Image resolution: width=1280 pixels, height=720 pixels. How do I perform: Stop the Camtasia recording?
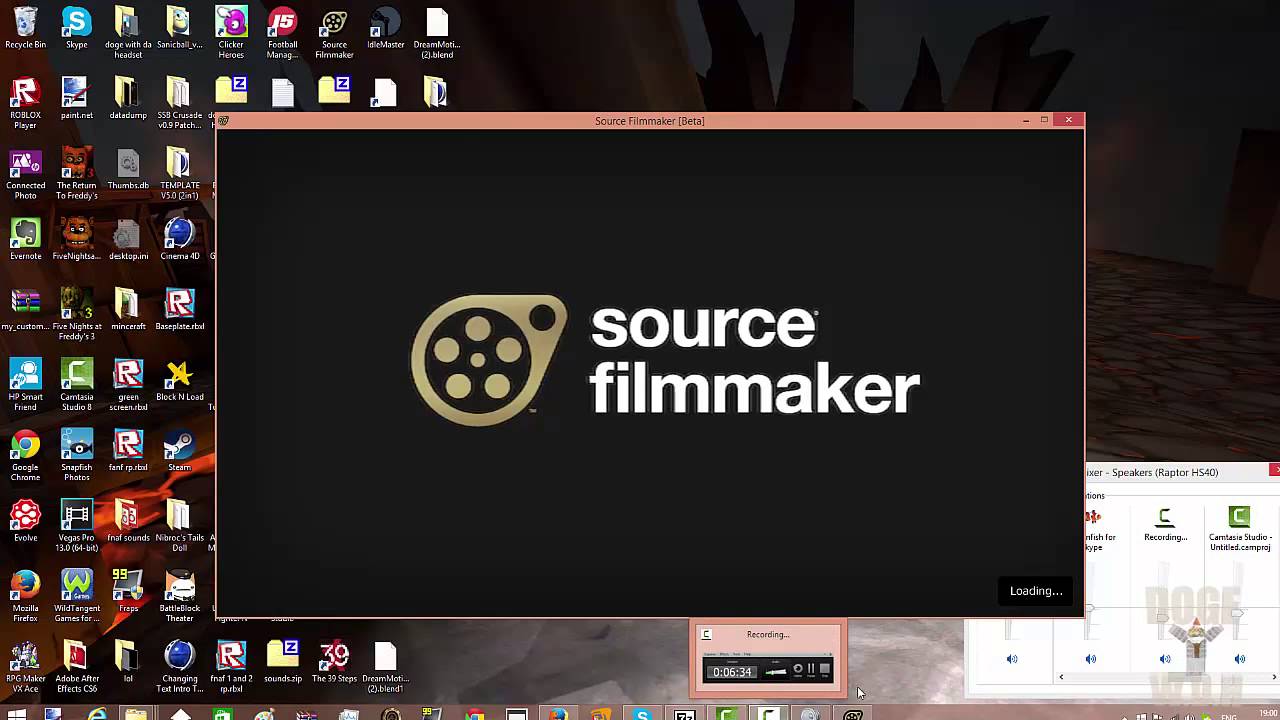click(x=825, y=669)
